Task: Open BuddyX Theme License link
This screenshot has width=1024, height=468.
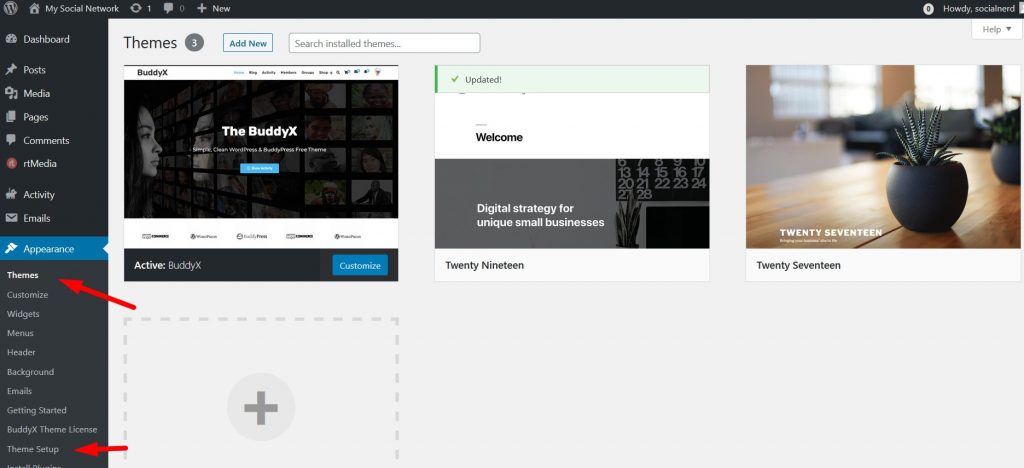Action: (x=52, y=429)
